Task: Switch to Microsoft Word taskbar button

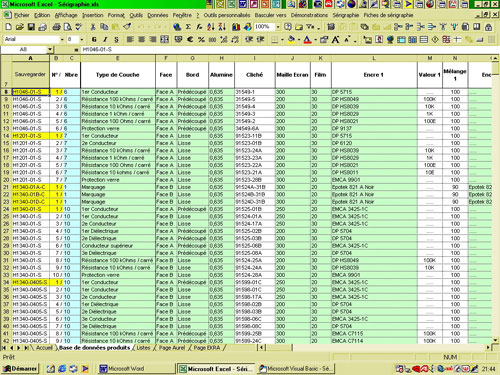Action: 136,369
